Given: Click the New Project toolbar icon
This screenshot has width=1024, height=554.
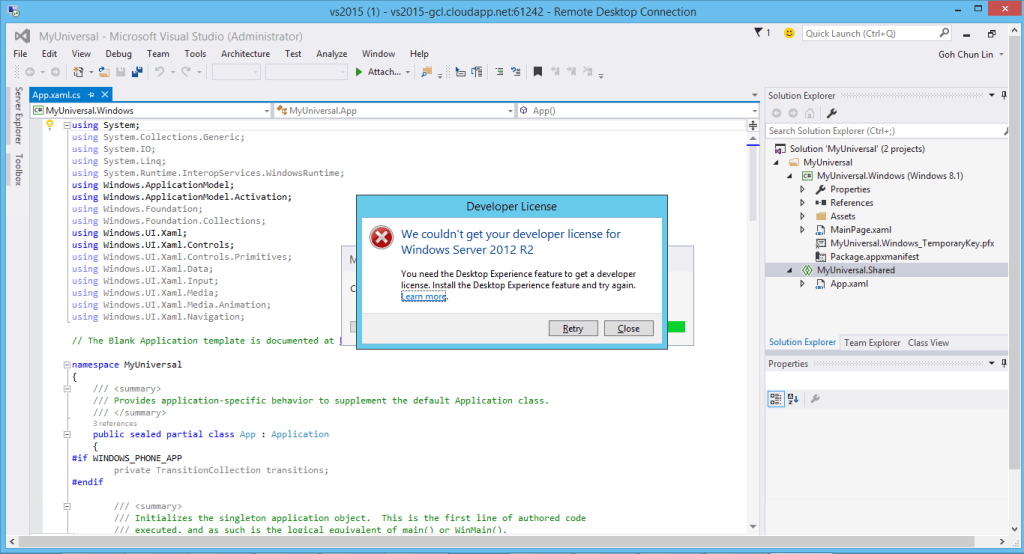Looking at the screenshot, I should pos(78,72).
